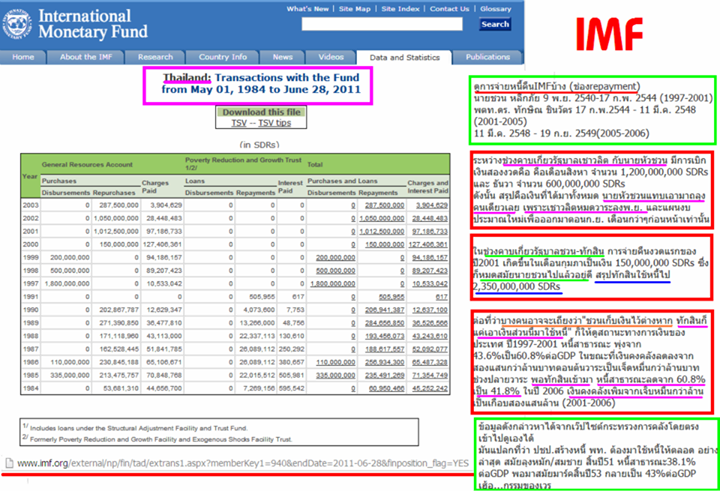The image size is (720, 491).
Task: Select repurchases value 53,681,310 in 1984 row
Action: pos(121,389)
